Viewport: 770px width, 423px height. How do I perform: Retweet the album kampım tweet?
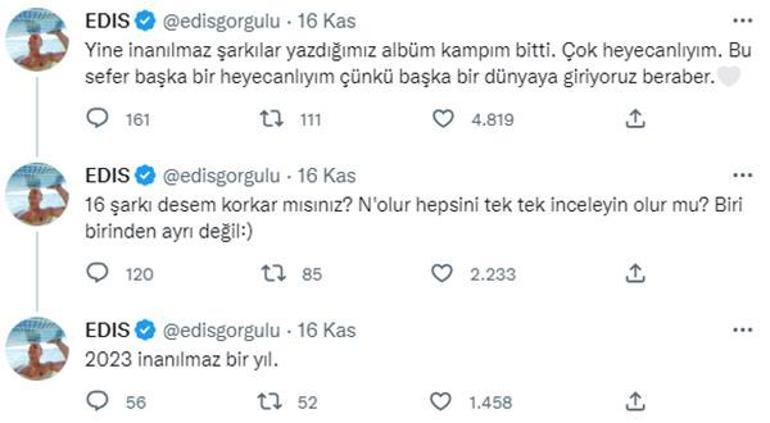click(x=271, y=119)
